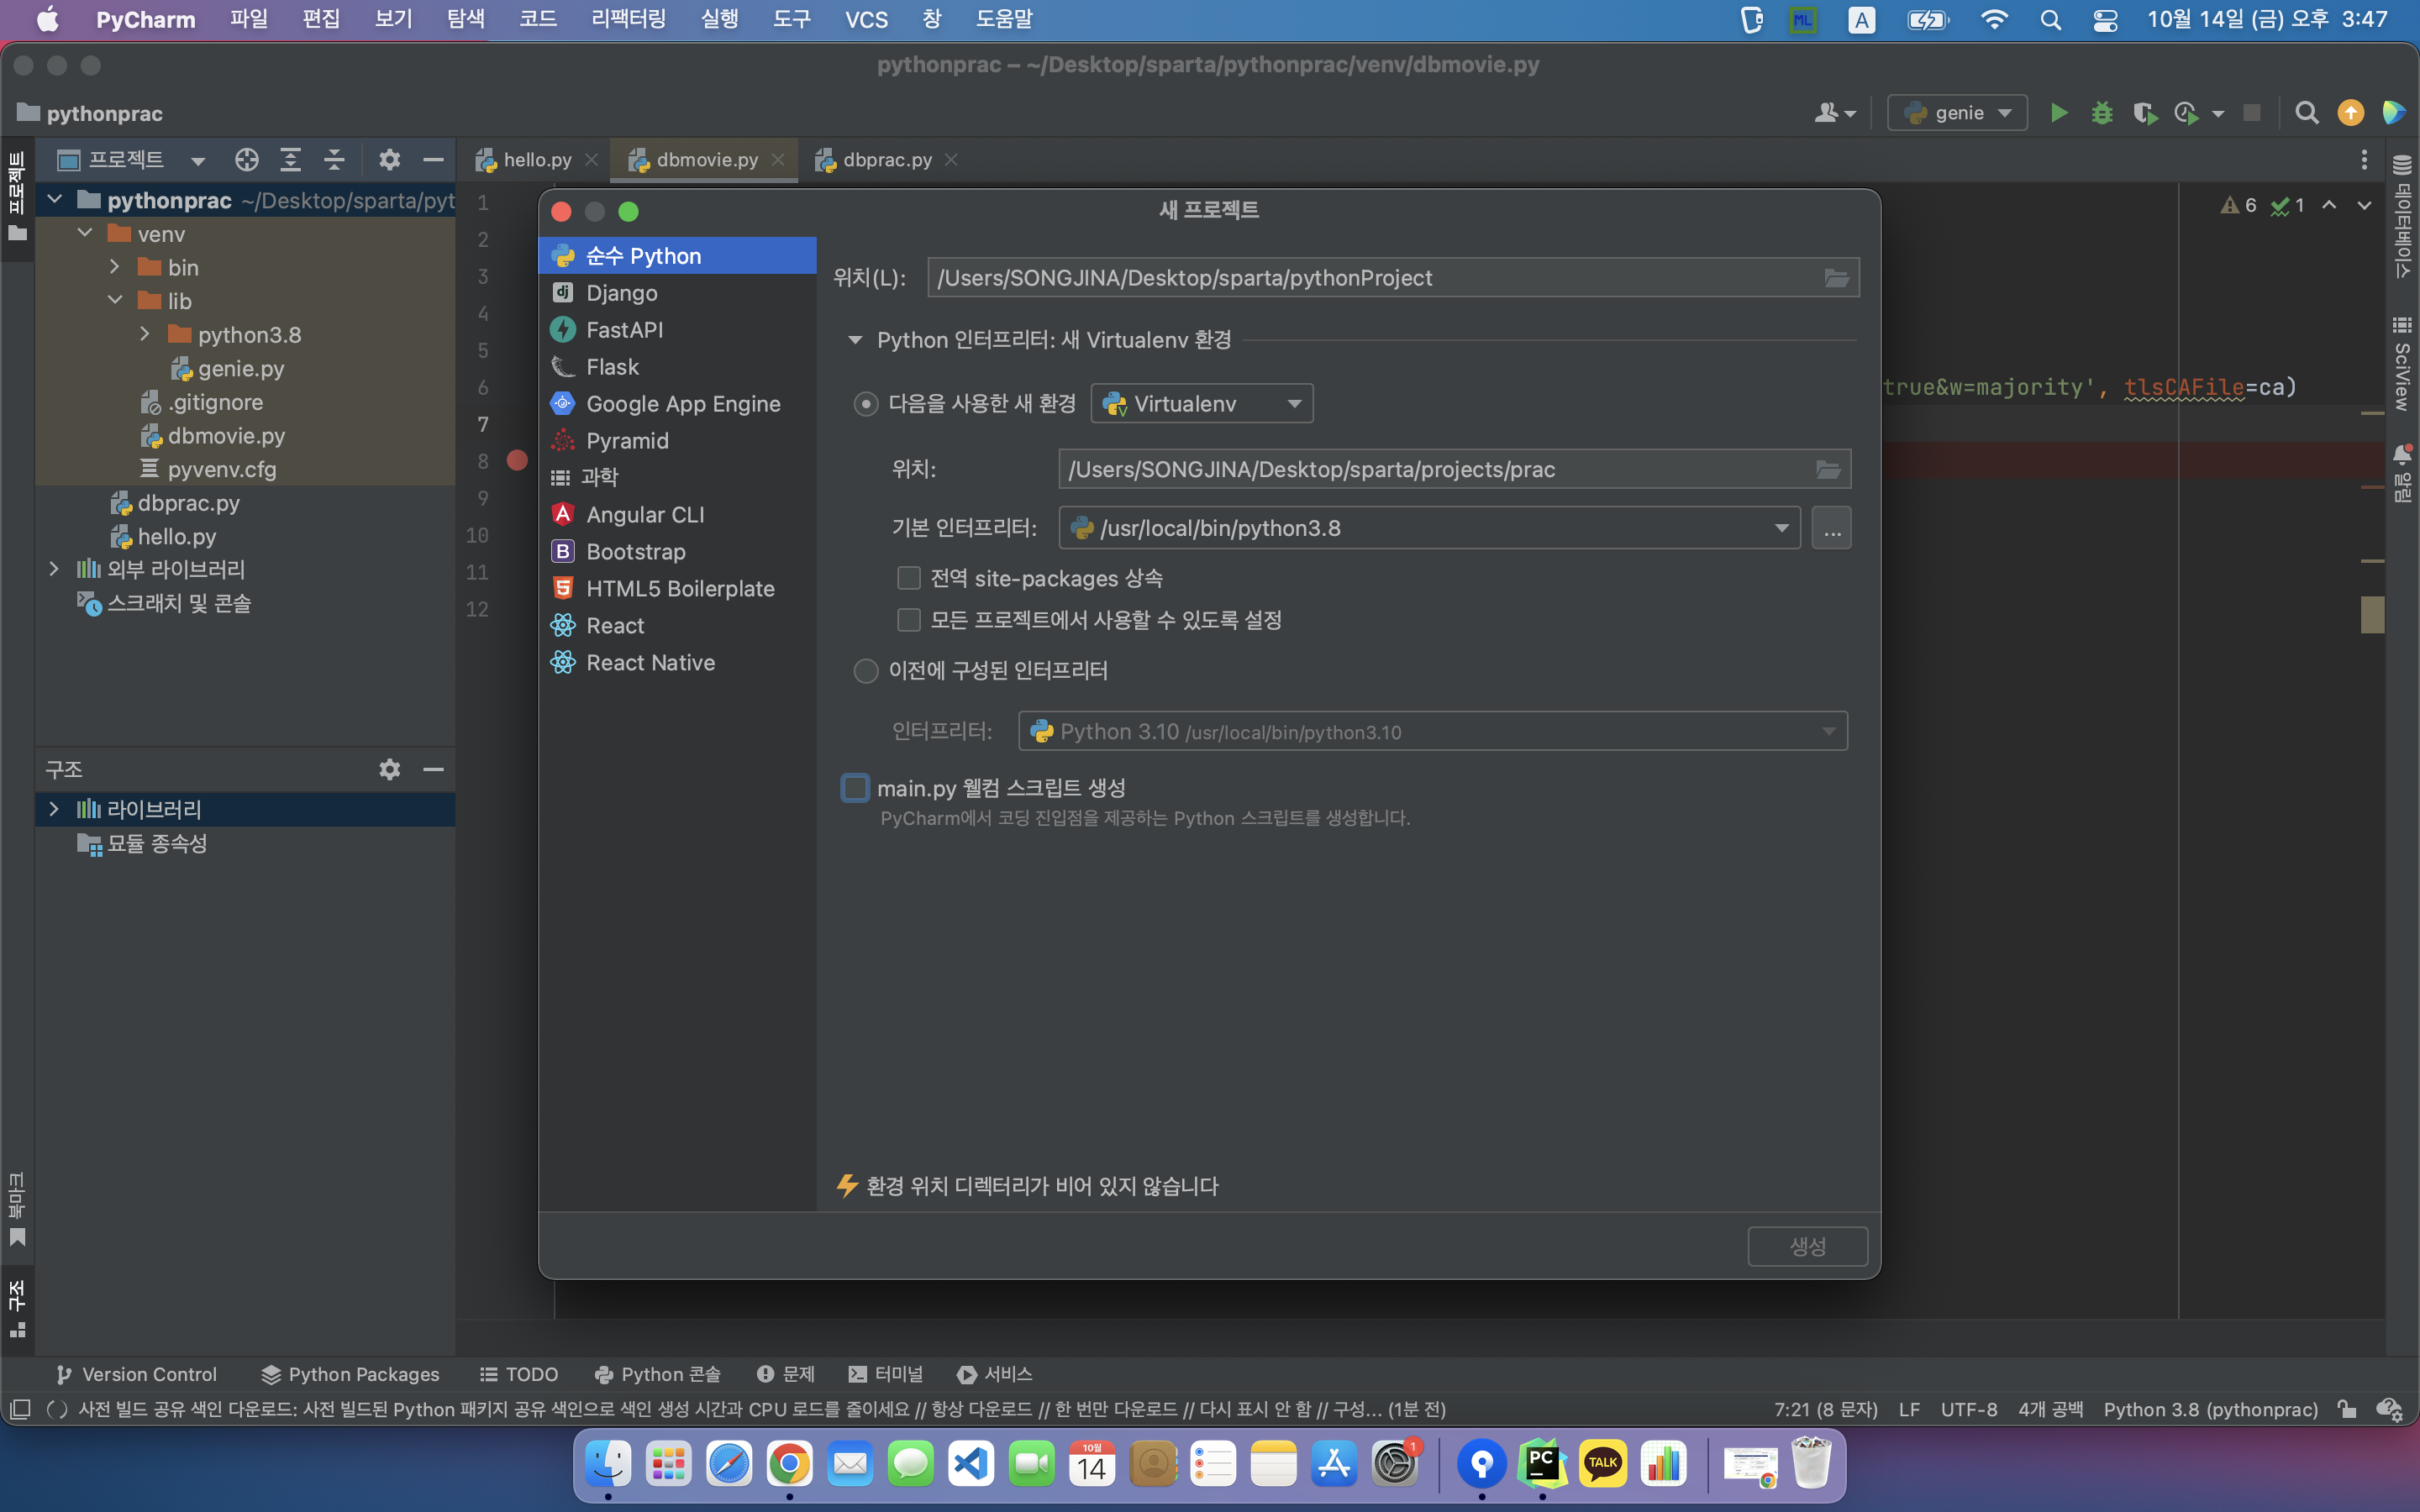Browse for virtualenv location folder
This screenshot has width=2420, height=1512.
click(1828, 469)
